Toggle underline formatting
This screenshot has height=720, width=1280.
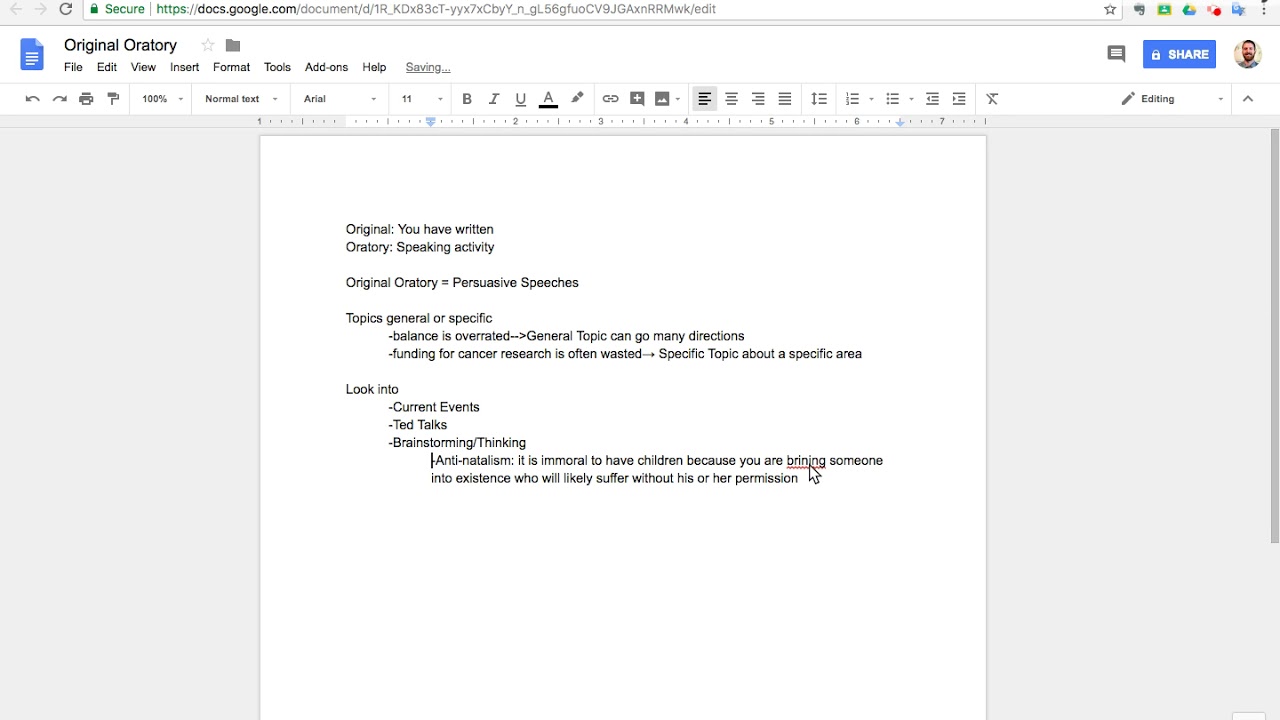[520, 99]
